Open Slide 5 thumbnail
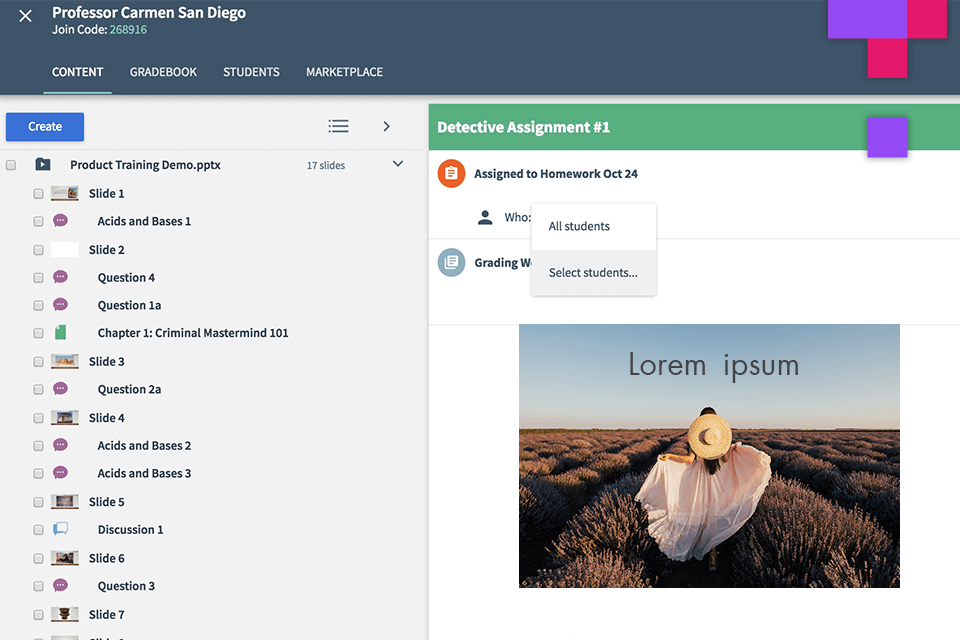 click(x=64, y=502)
